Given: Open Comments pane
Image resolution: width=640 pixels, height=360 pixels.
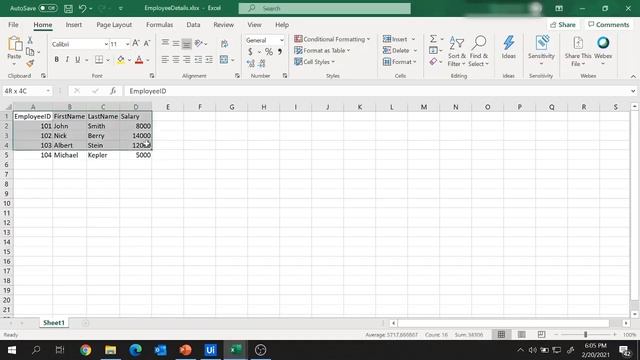Looking at the screenshot, I should click(609, 25).
